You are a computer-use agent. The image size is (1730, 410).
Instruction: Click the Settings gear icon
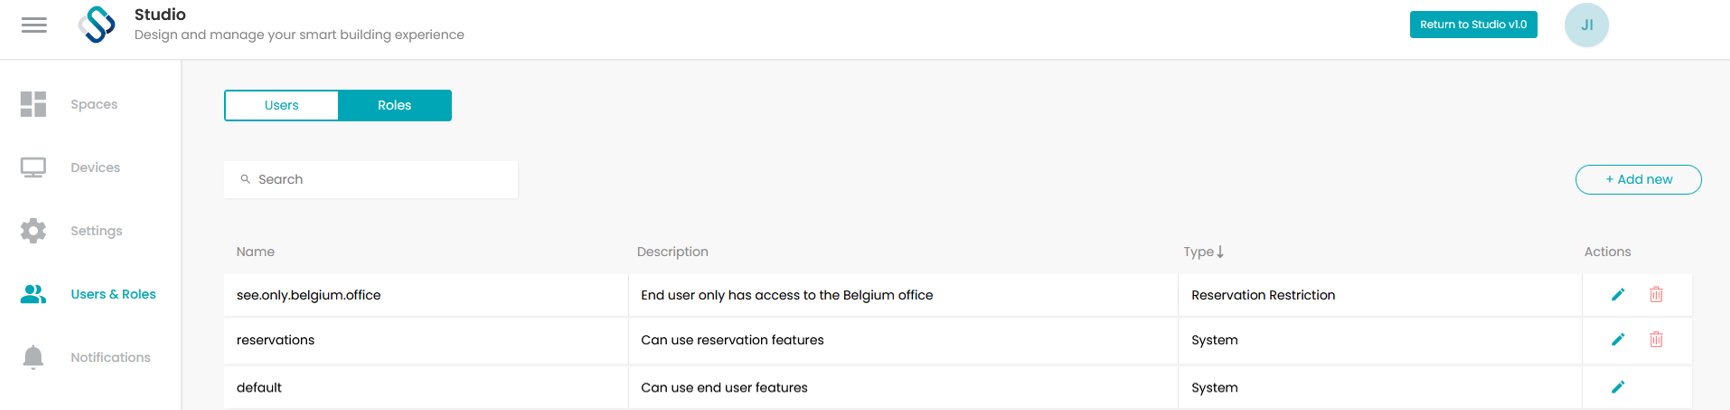33,231
